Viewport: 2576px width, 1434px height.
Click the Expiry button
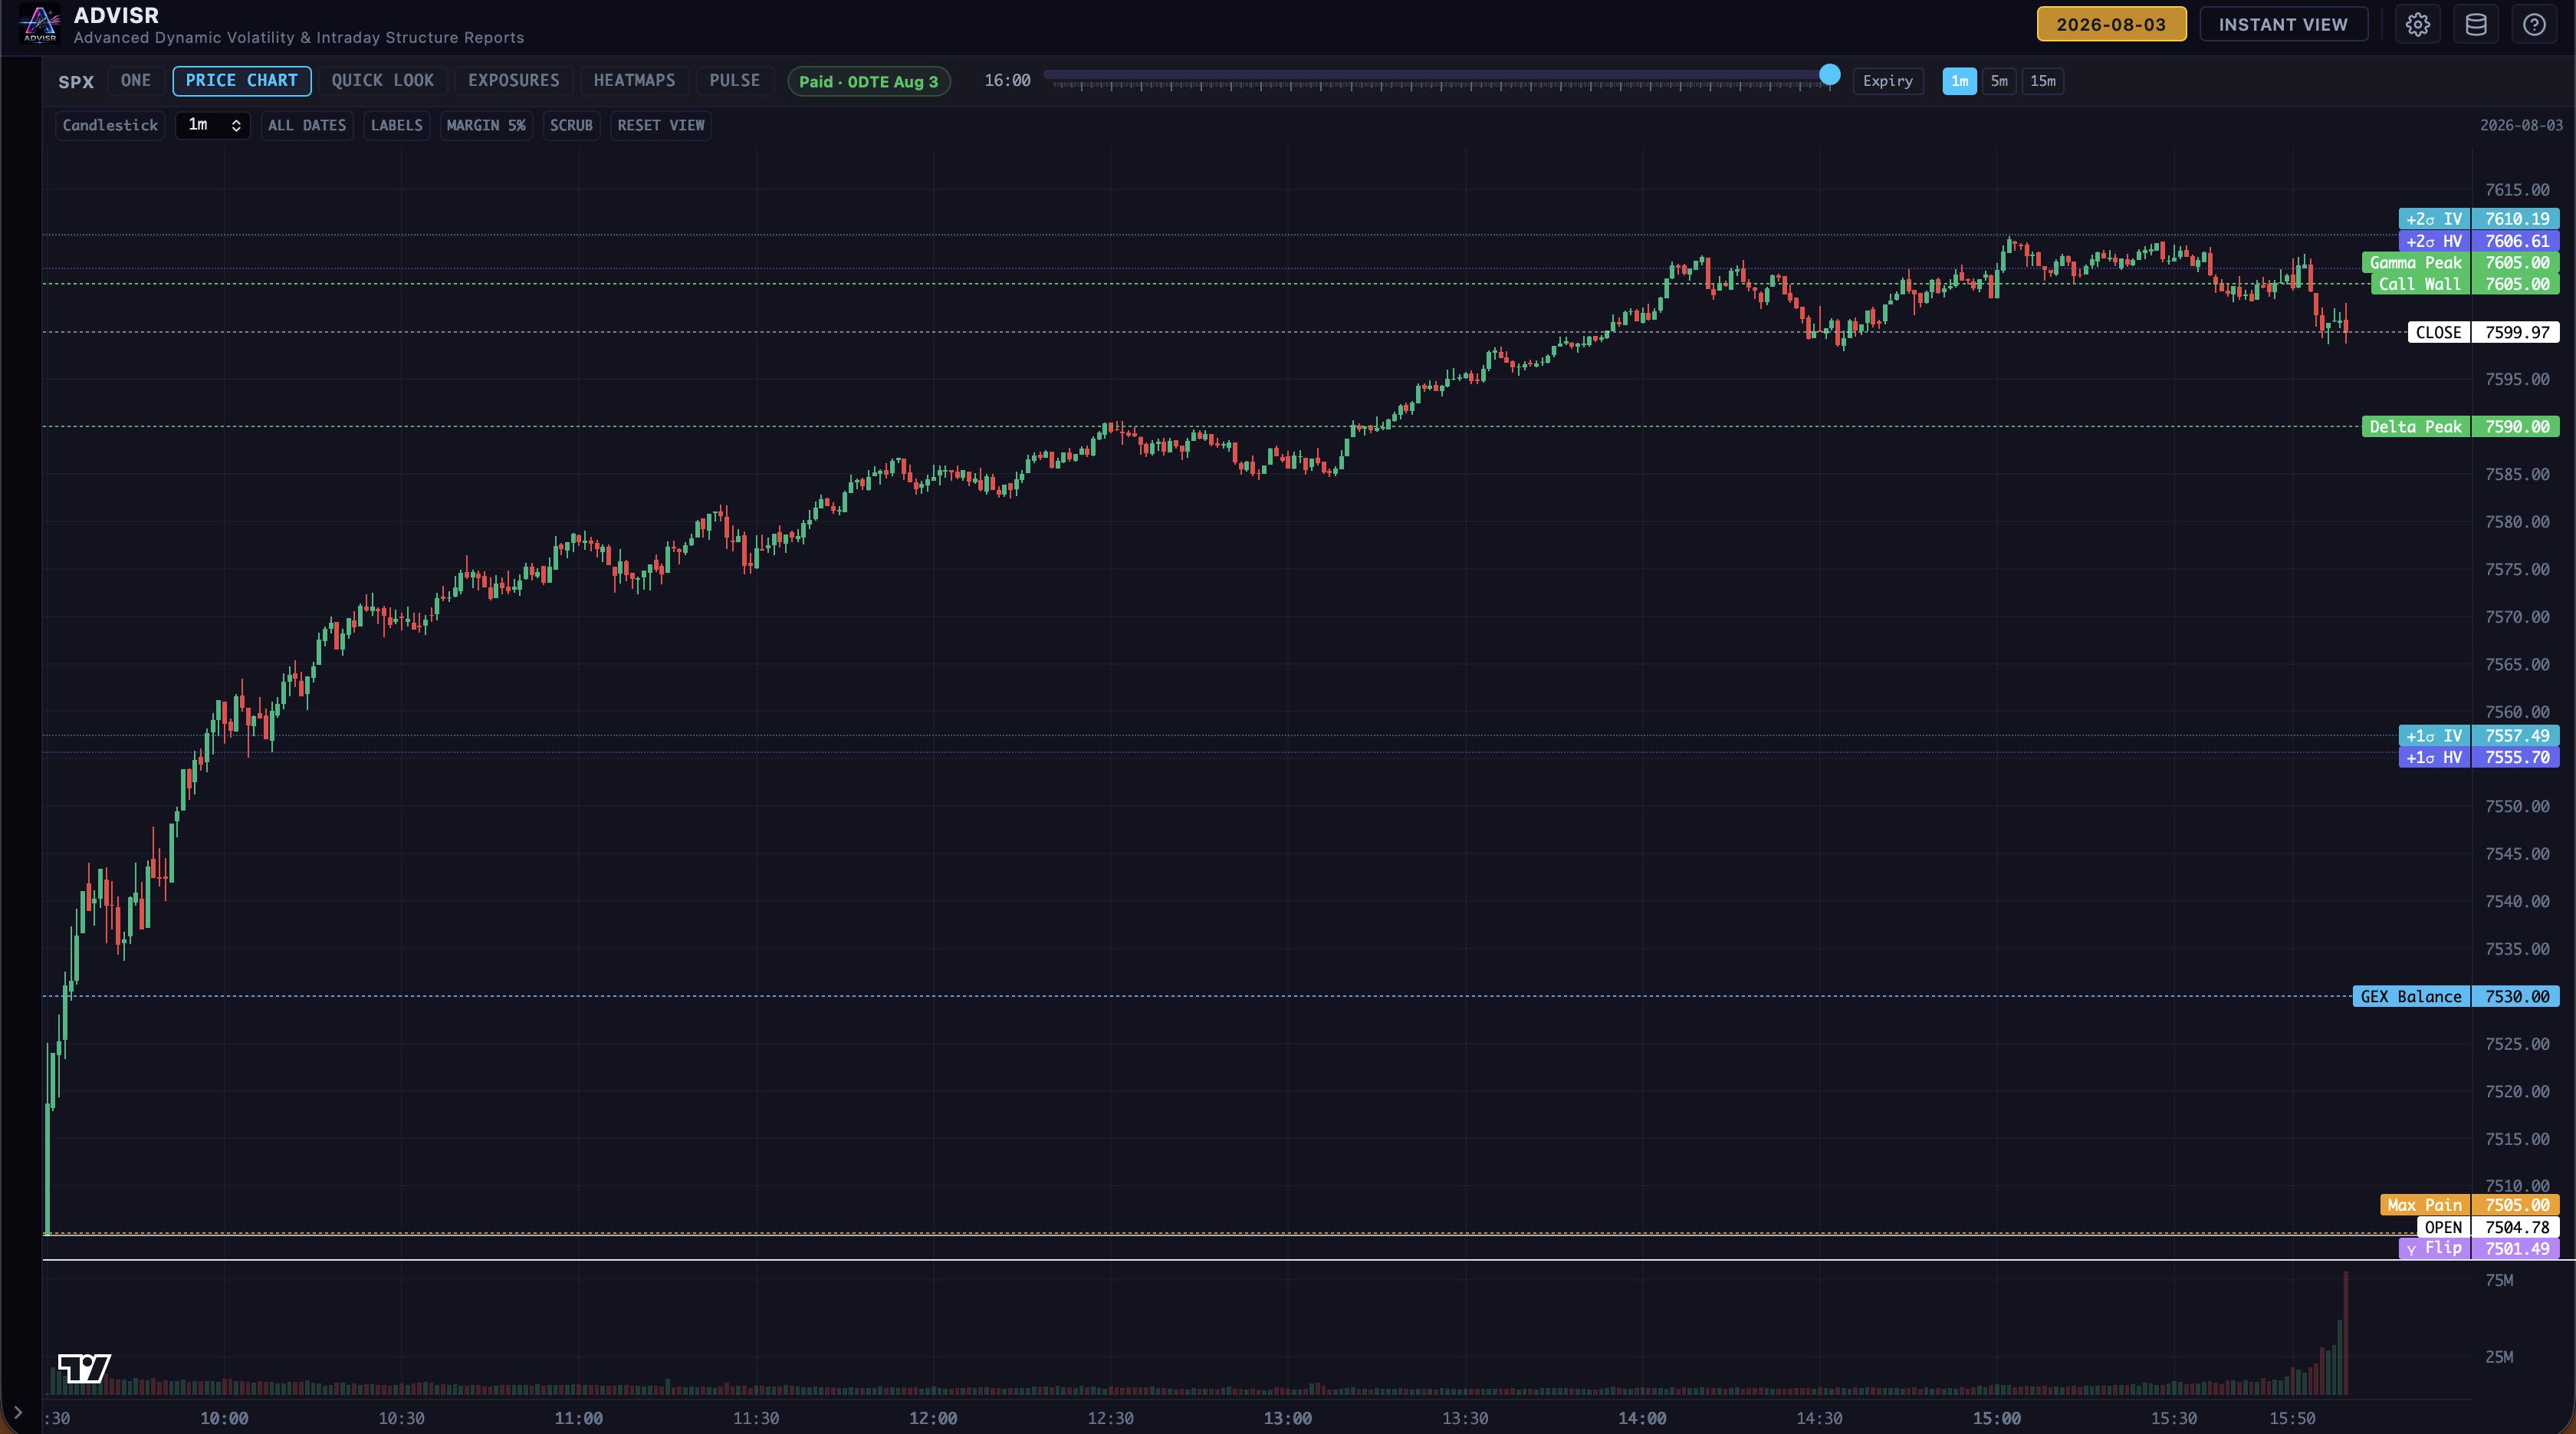[x=1888, y=81]
